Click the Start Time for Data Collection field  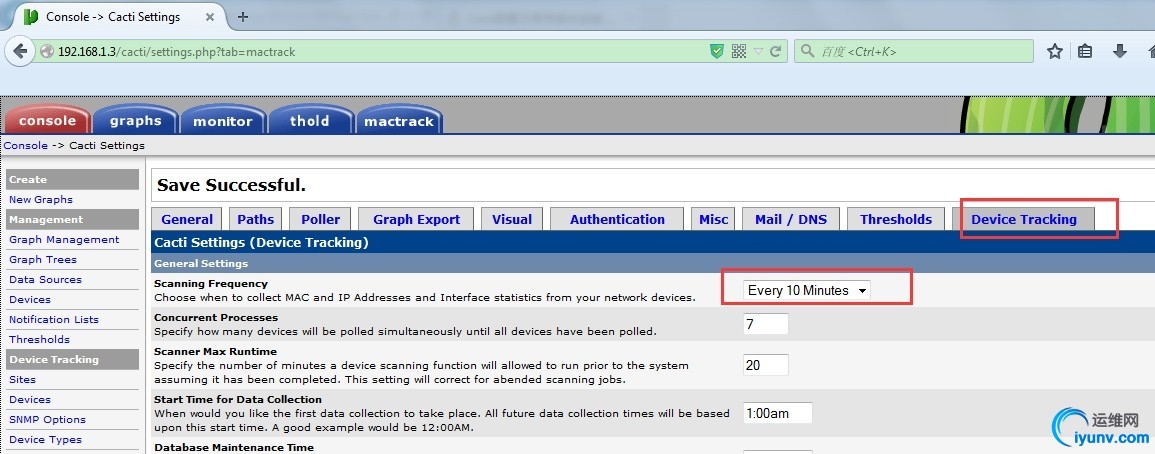pyautogui.click(x=777, y=413)
